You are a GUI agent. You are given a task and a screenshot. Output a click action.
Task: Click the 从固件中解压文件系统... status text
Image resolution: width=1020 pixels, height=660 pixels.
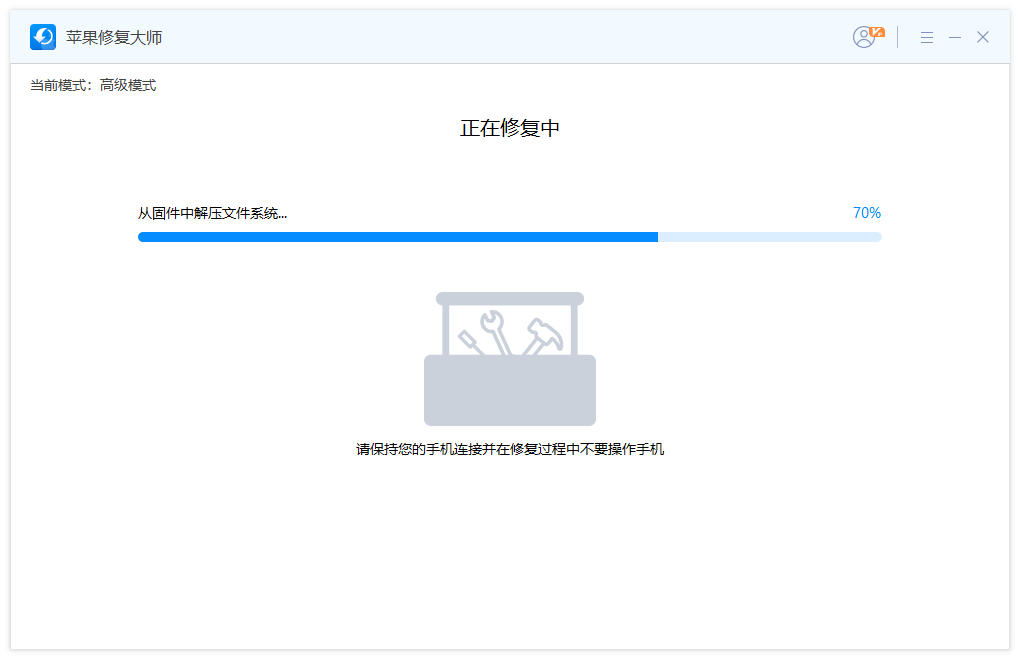(212, 213)
